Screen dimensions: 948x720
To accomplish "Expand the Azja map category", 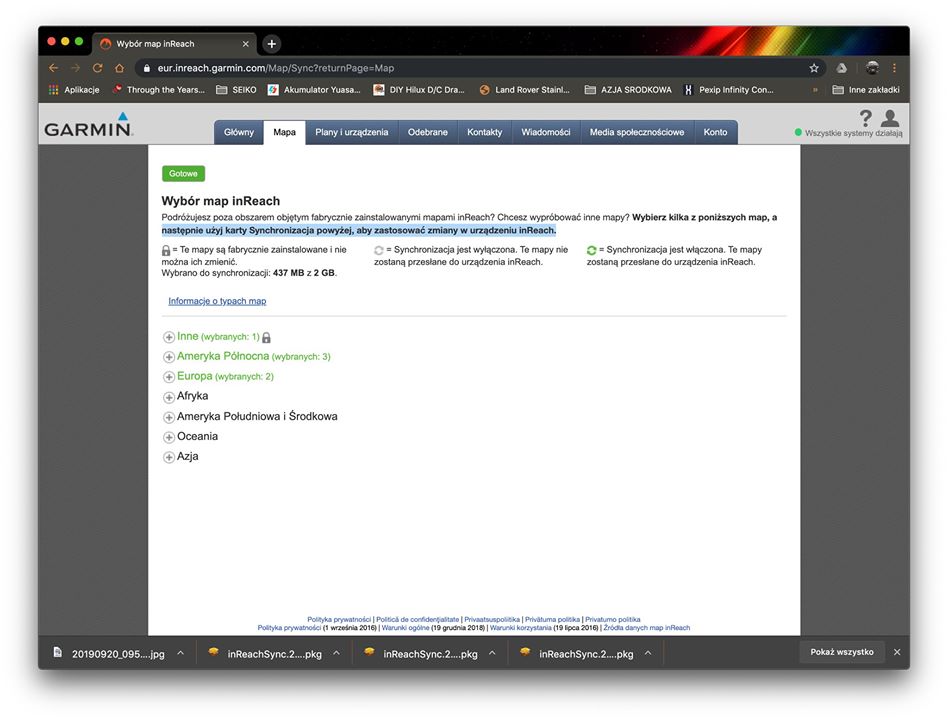I will point(169,457).
